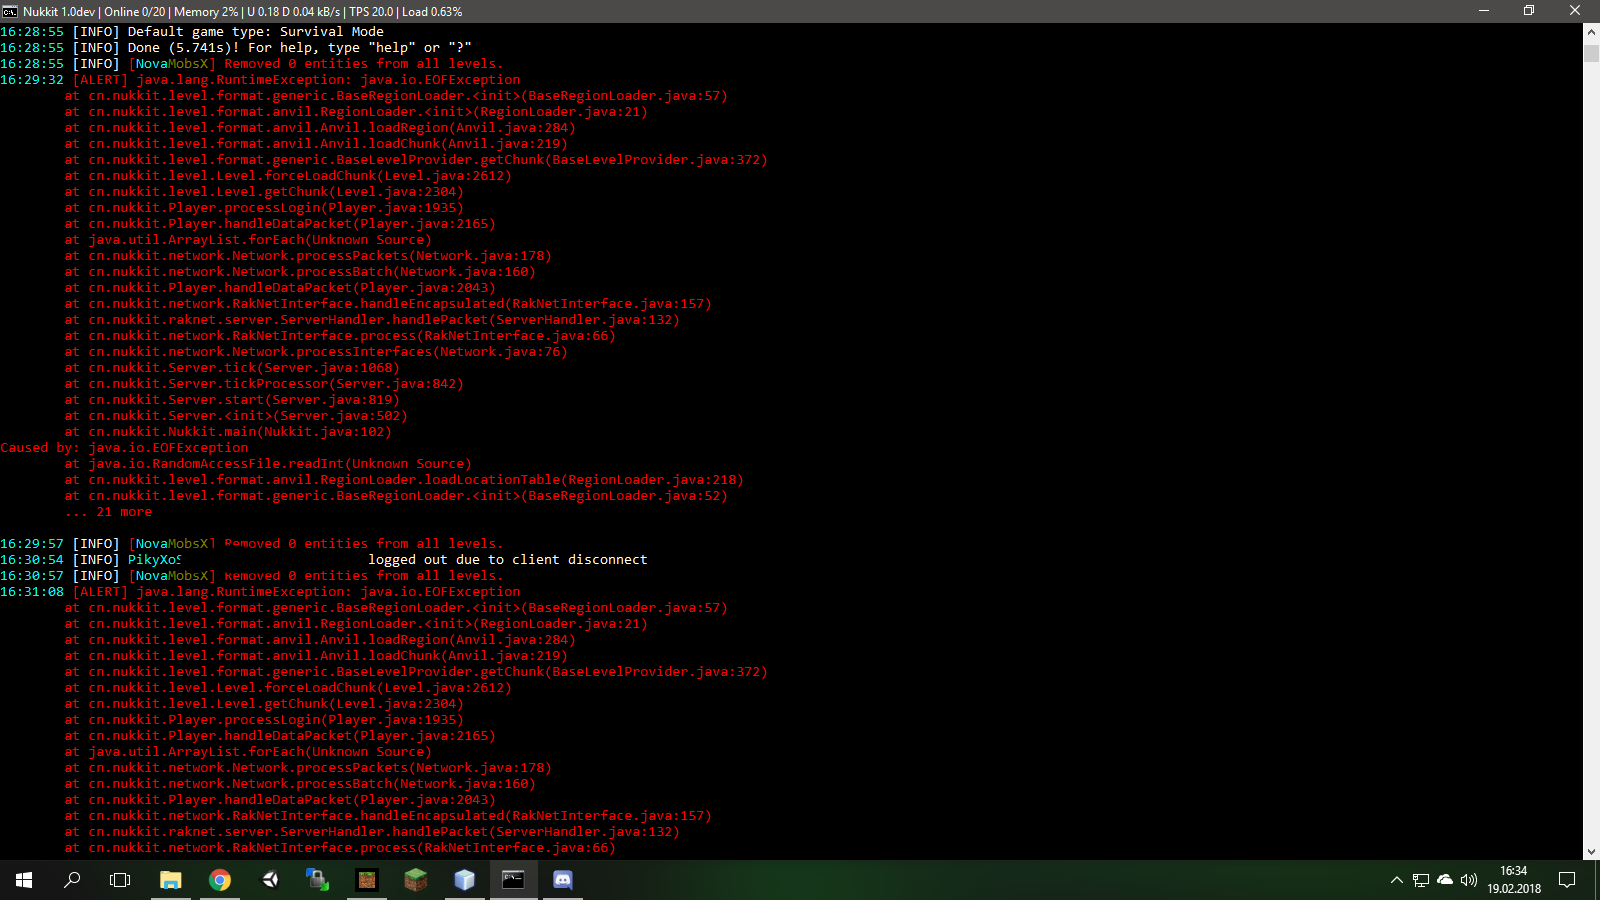Open the console window system menu icon
This screenshot has width=1600, height=900.
[11, 11]
